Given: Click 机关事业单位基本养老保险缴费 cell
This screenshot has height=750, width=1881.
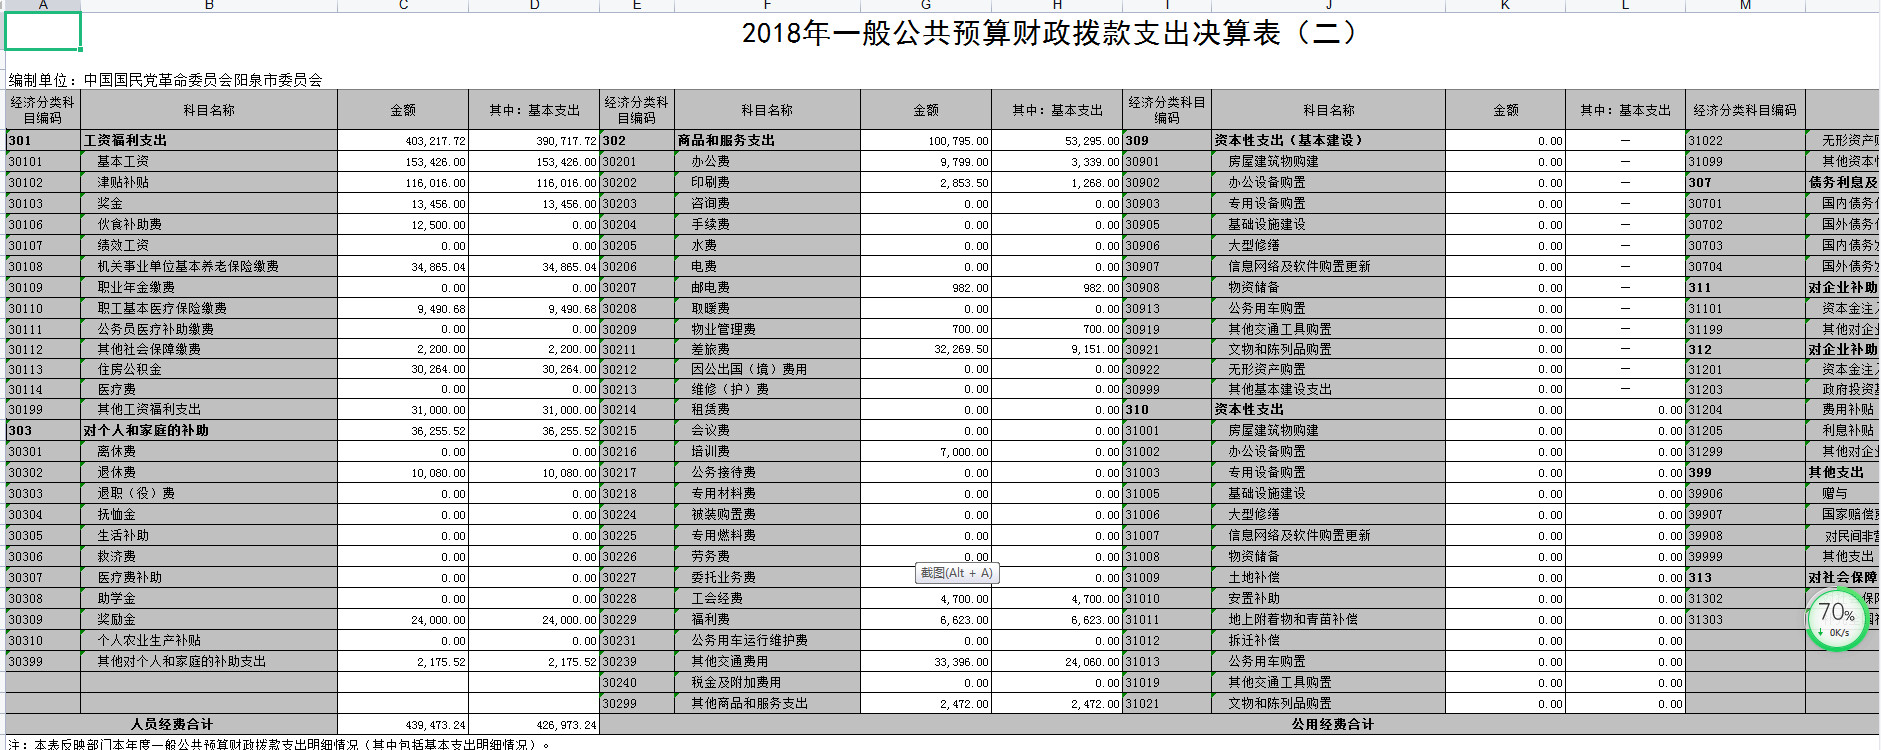Looking at the screenshot, I should tap(209, 267).
